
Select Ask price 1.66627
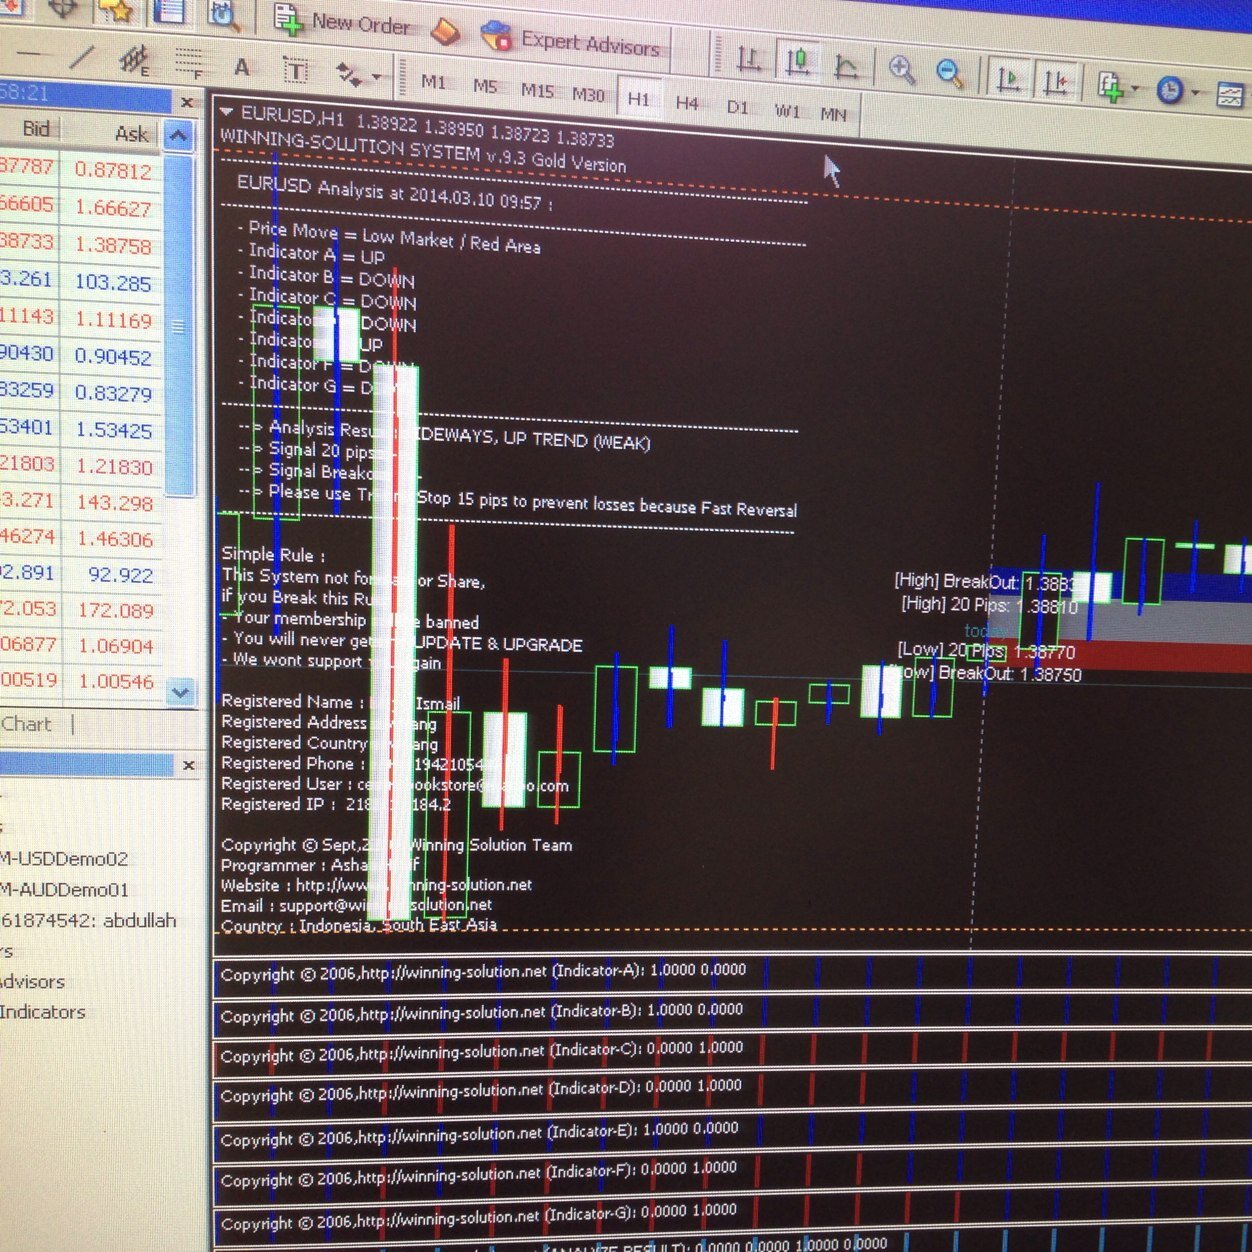pos(113,208)
